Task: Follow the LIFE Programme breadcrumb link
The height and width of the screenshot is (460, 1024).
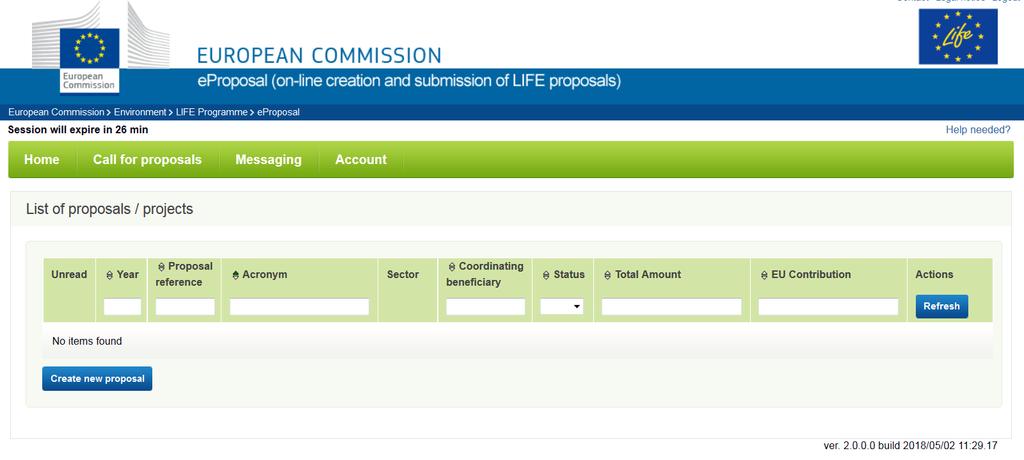Action: pos(212,112)
